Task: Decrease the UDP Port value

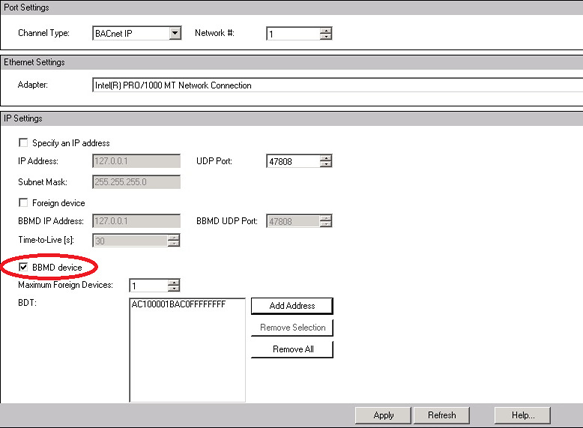Action: [x=326, y=164]
